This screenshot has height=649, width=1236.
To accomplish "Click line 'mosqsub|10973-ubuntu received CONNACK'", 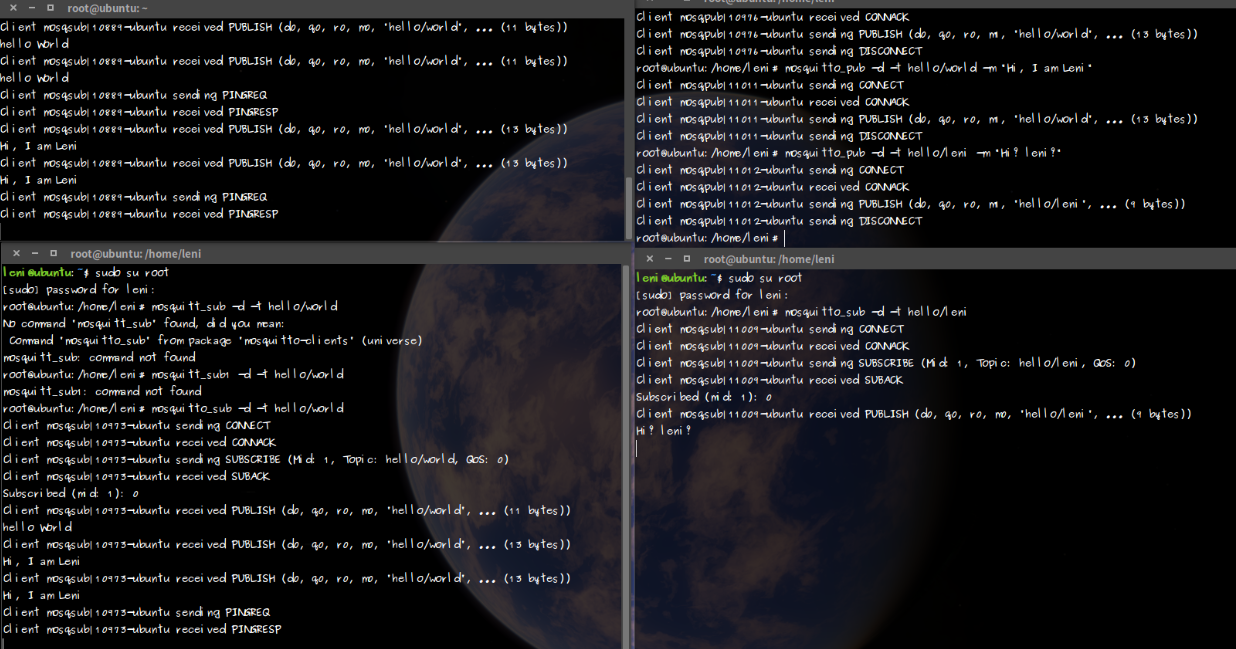I will [x=139, y=442].
